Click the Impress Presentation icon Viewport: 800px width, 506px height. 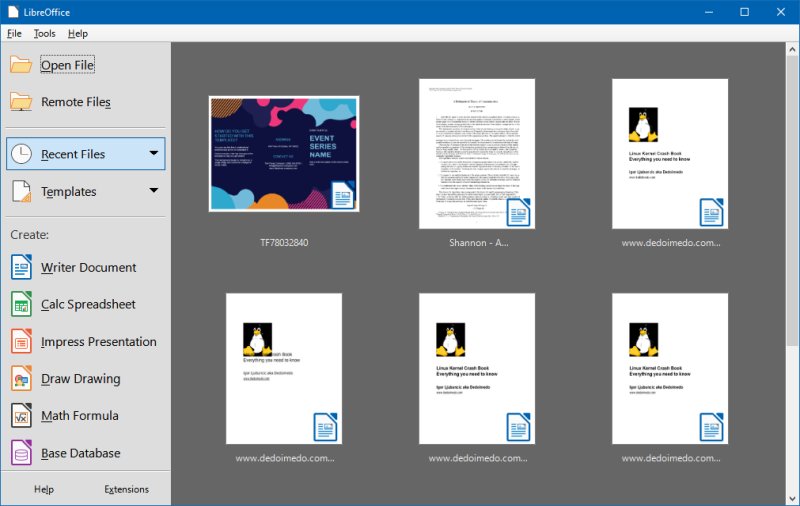(22, 341)
